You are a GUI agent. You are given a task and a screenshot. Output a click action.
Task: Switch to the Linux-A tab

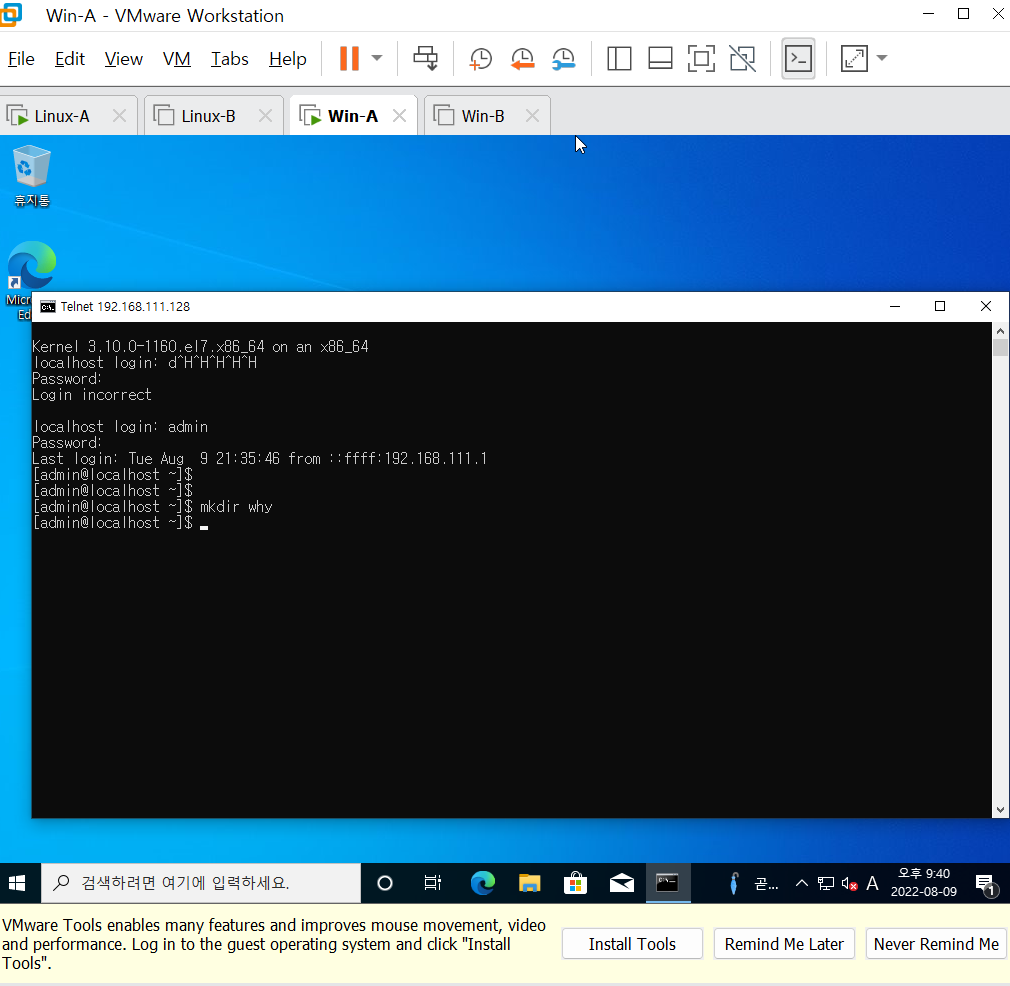(62, 116)
